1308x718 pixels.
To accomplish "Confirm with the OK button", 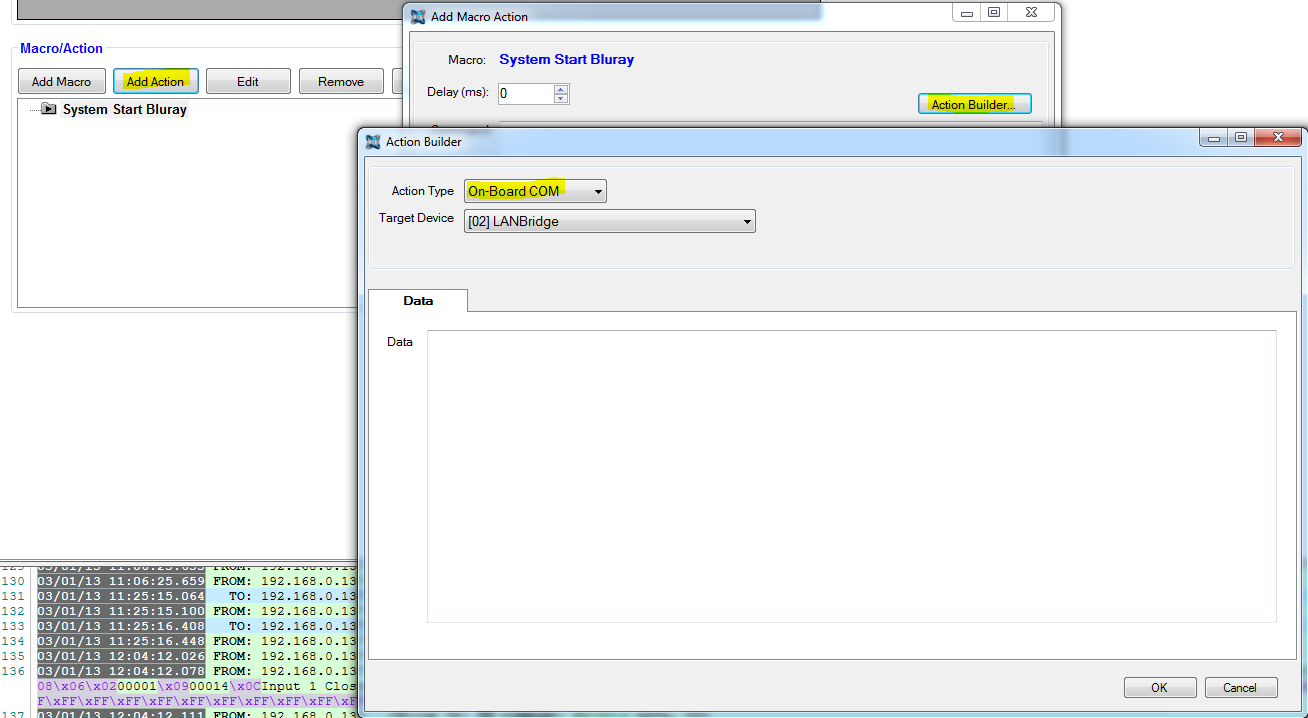I will click(1159, 687).
